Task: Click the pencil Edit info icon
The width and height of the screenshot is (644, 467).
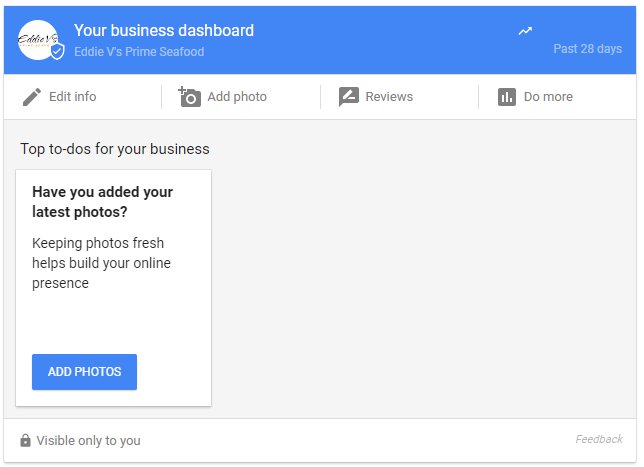Action: [x=32, y=97]
